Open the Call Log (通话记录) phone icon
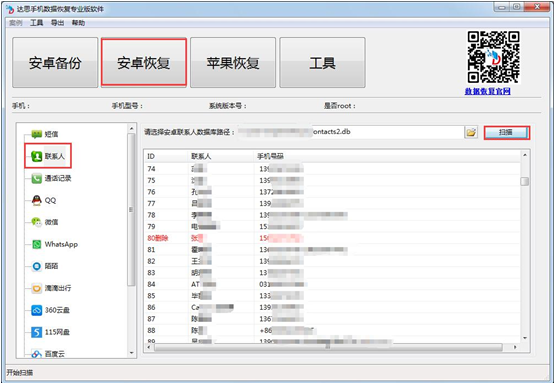The height and width of the screenshot is (383, 554). pos(36,178)
